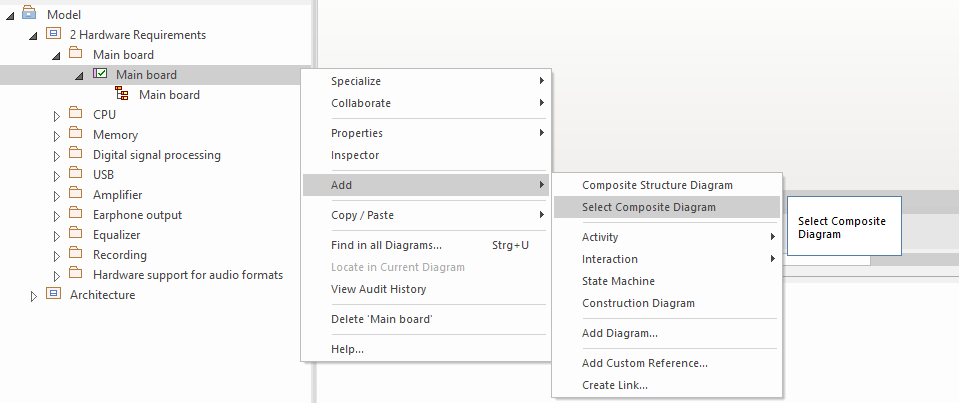Expand the USB folder node
Viewport: 959px width, 403px height.
(57, 176)
